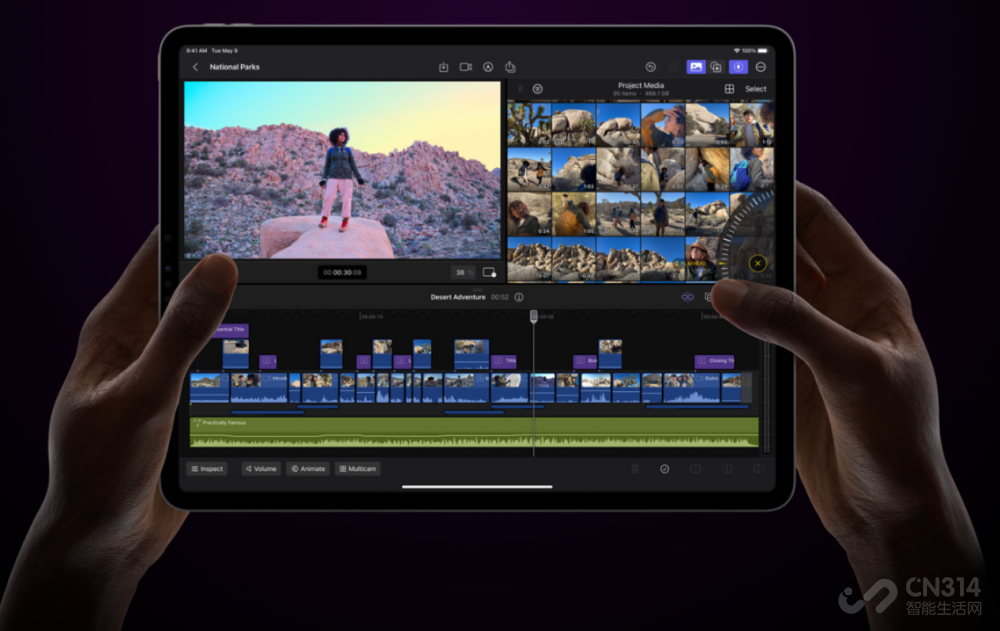Toggle the purple highlighted jog wheel button

(x=738, y=67)
